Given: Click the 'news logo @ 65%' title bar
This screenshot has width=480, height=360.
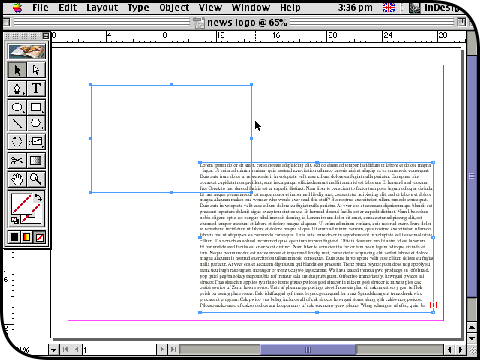Looking at the screenshot, I should click(247, 22).
